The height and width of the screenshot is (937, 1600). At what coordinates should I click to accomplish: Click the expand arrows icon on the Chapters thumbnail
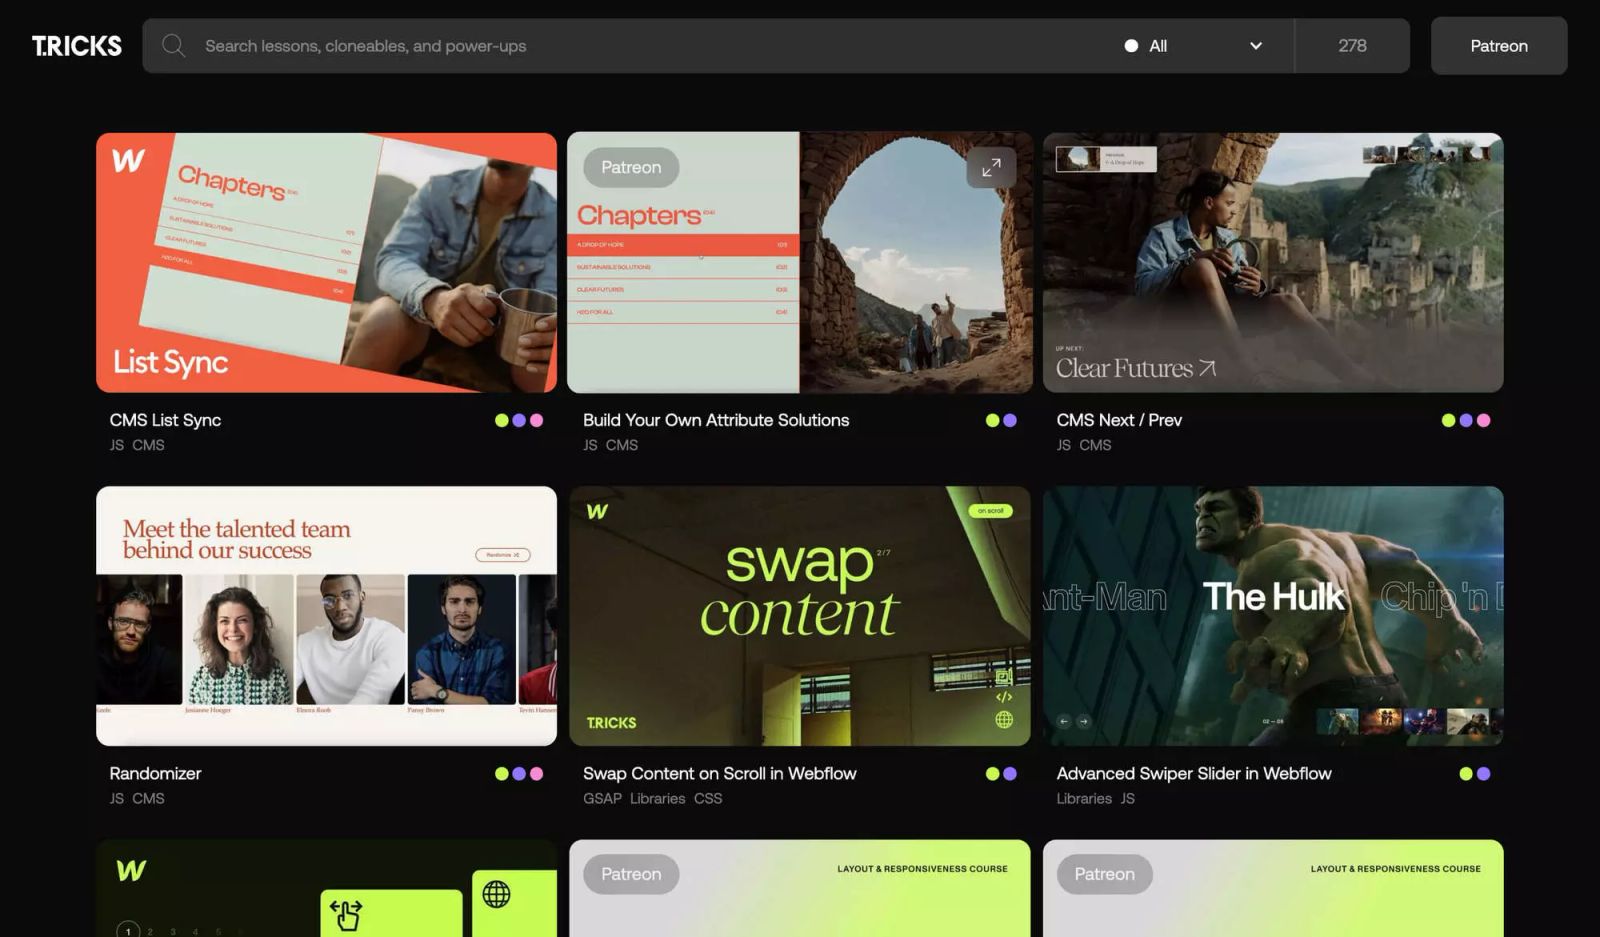point(991,168)
